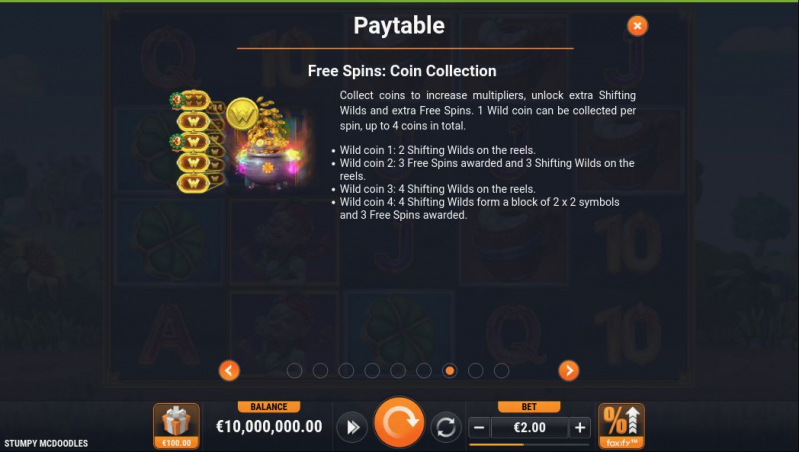
Task: Jump to the fourth paytable page dot
Action: pyautogui.click(x=372, y=370)
